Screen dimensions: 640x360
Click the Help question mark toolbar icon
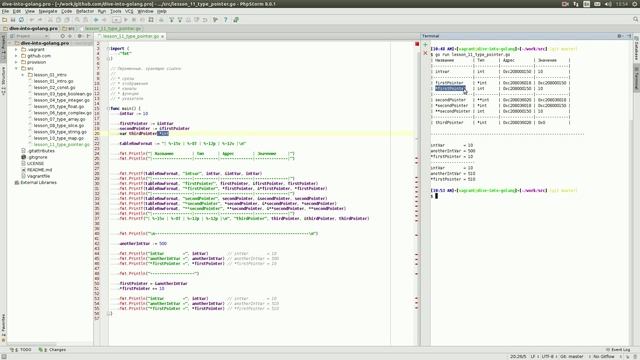pos(225,20)
